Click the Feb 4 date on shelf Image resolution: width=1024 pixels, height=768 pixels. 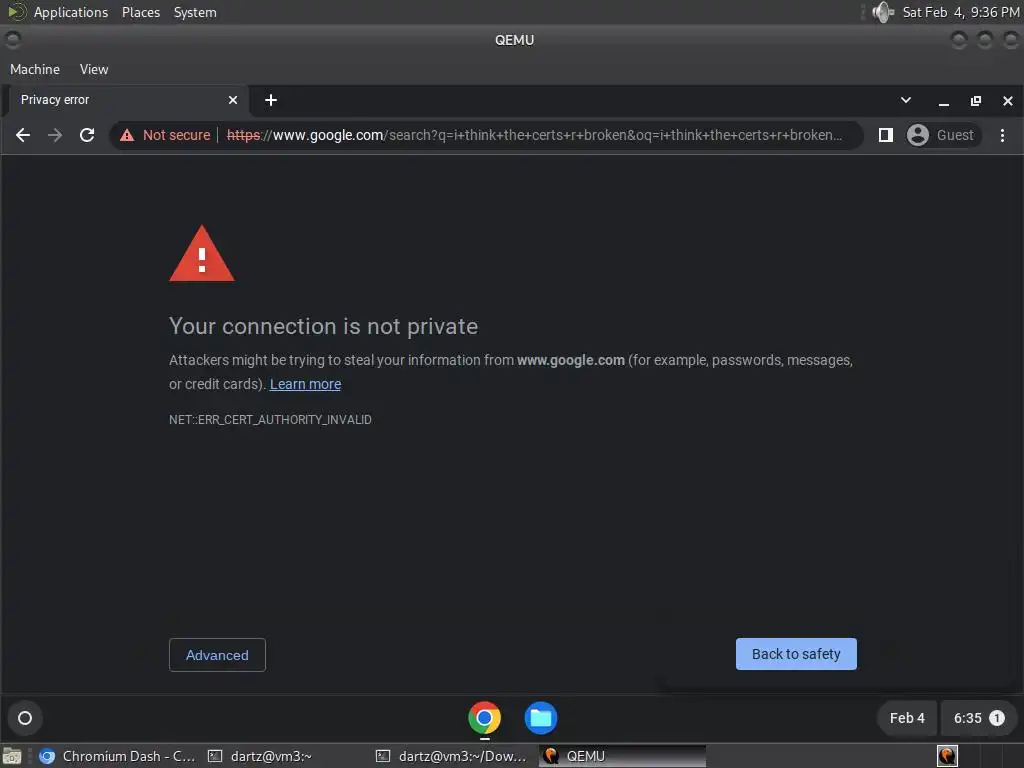(x=907, y=718)
